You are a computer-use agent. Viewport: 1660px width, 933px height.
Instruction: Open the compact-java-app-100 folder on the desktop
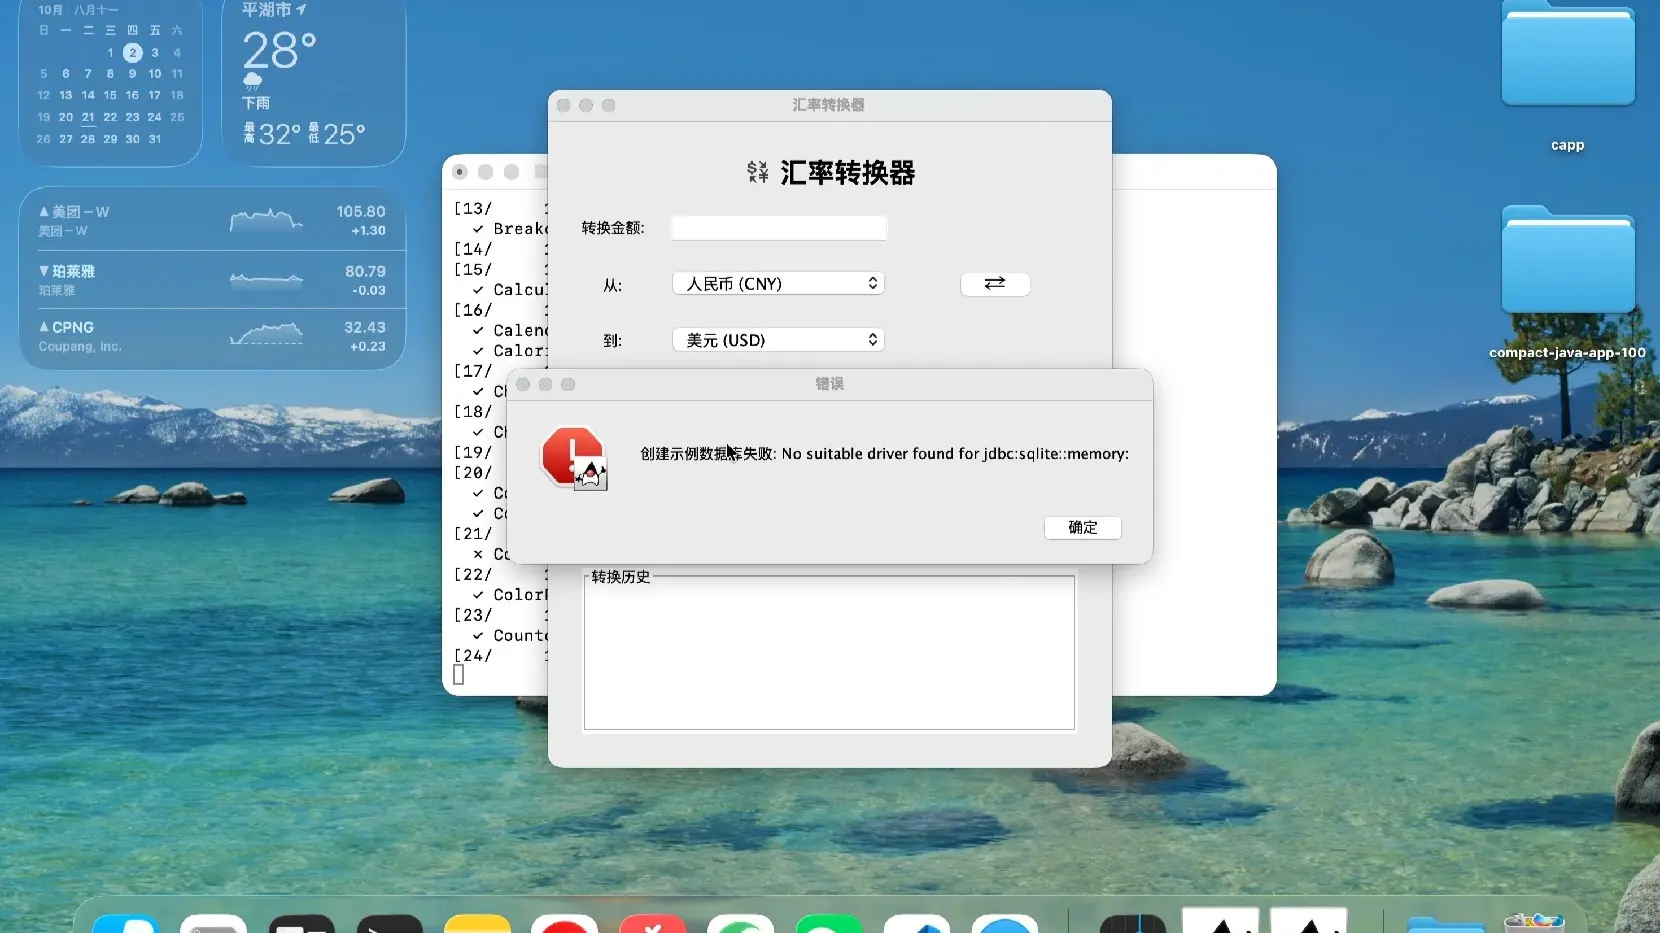click(1566, 260)
